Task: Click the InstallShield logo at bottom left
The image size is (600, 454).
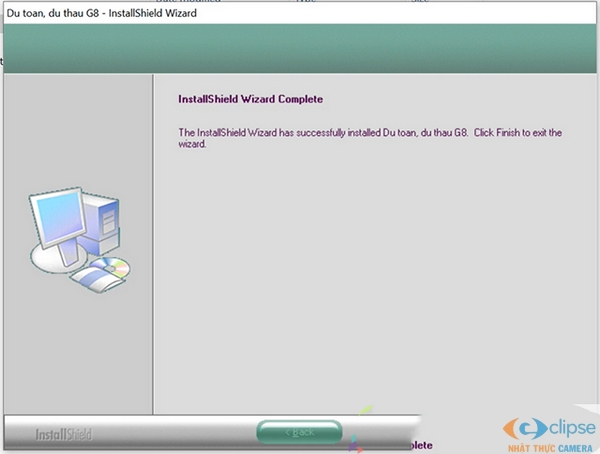Action: tap(63, 435)
